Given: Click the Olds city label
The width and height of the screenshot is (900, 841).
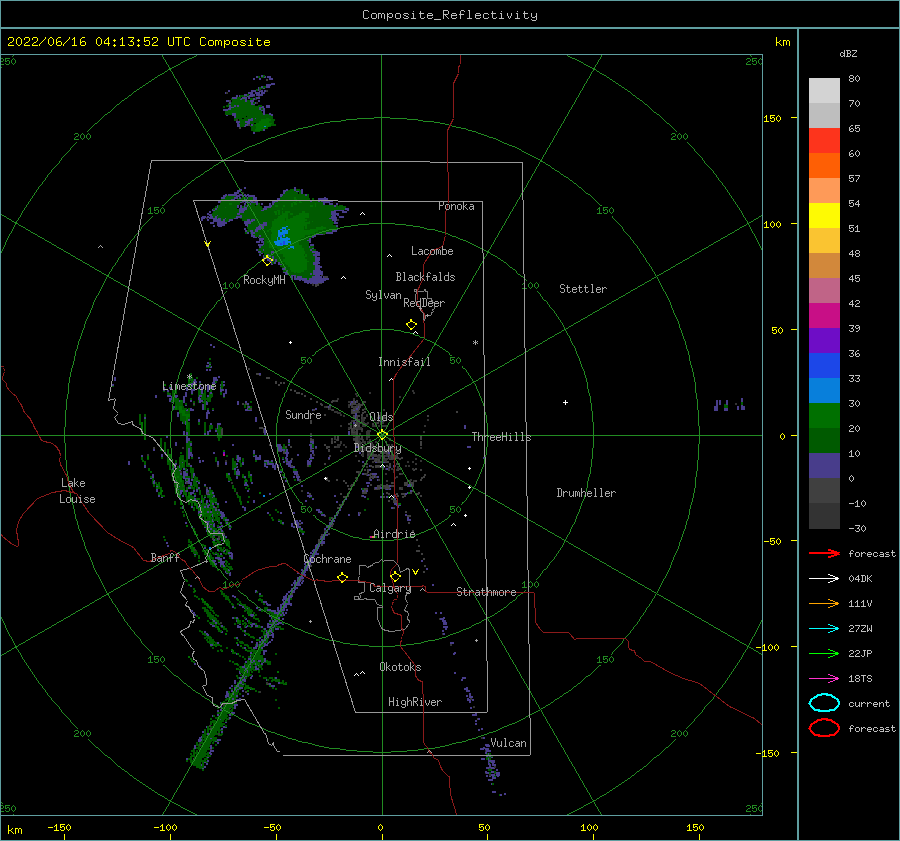Looking at the screenshot, I should click(x=381, y=417).
